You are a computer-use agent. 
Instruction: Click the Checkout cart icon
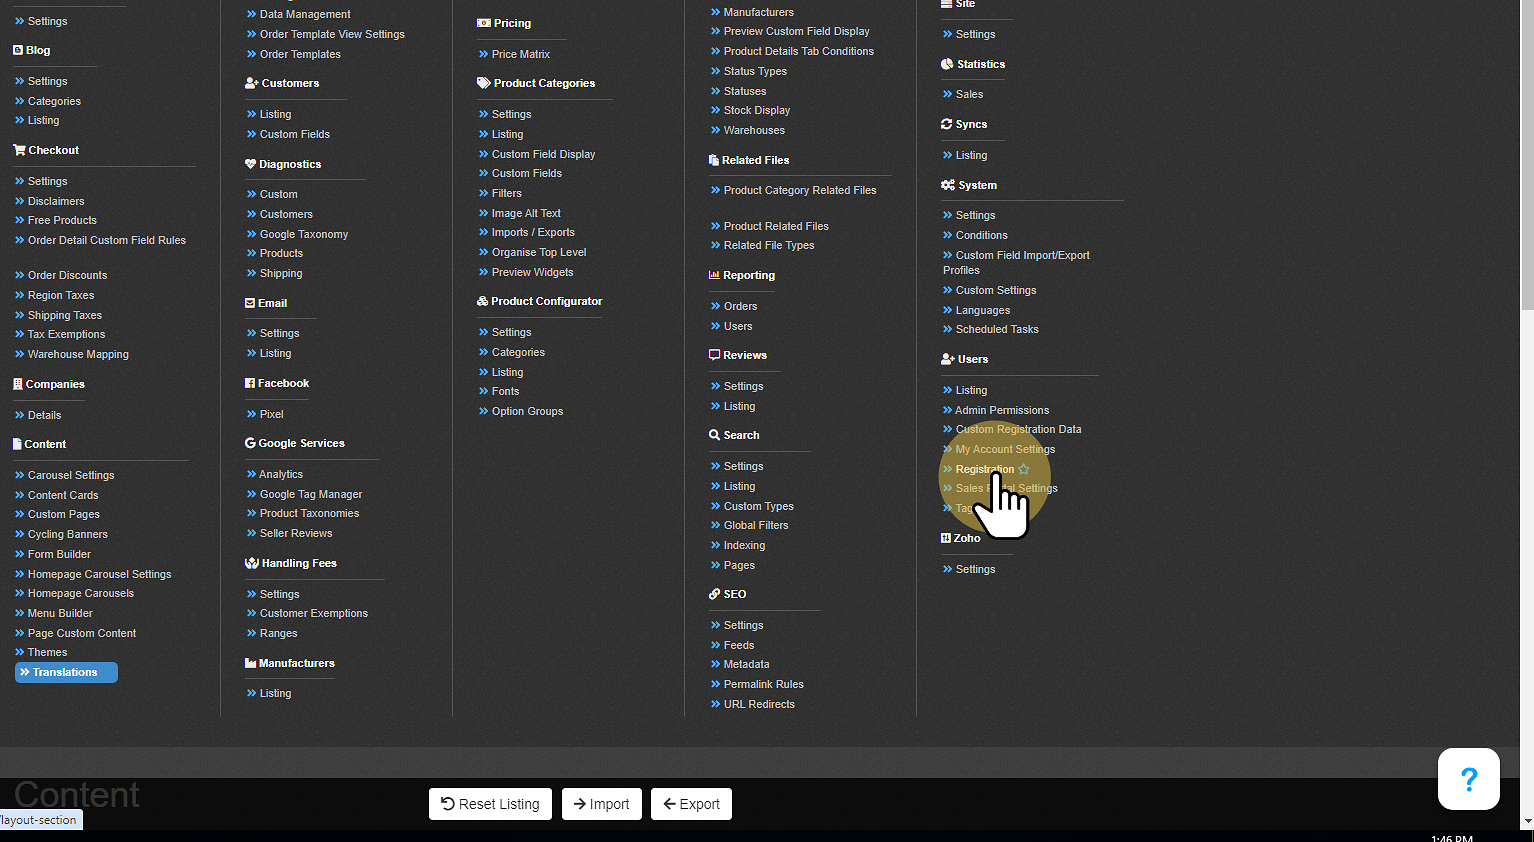pyautogui.click(x=19, y=150)
